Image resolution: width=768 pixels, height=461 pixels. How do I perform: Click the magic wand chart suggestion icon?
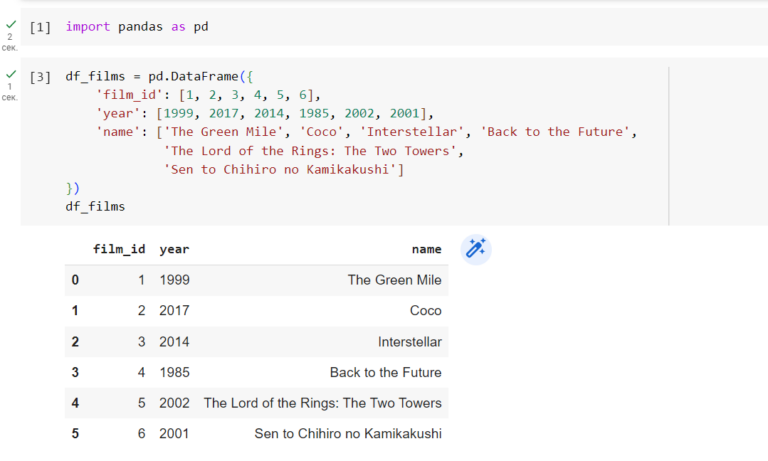[x=476, y=249]
